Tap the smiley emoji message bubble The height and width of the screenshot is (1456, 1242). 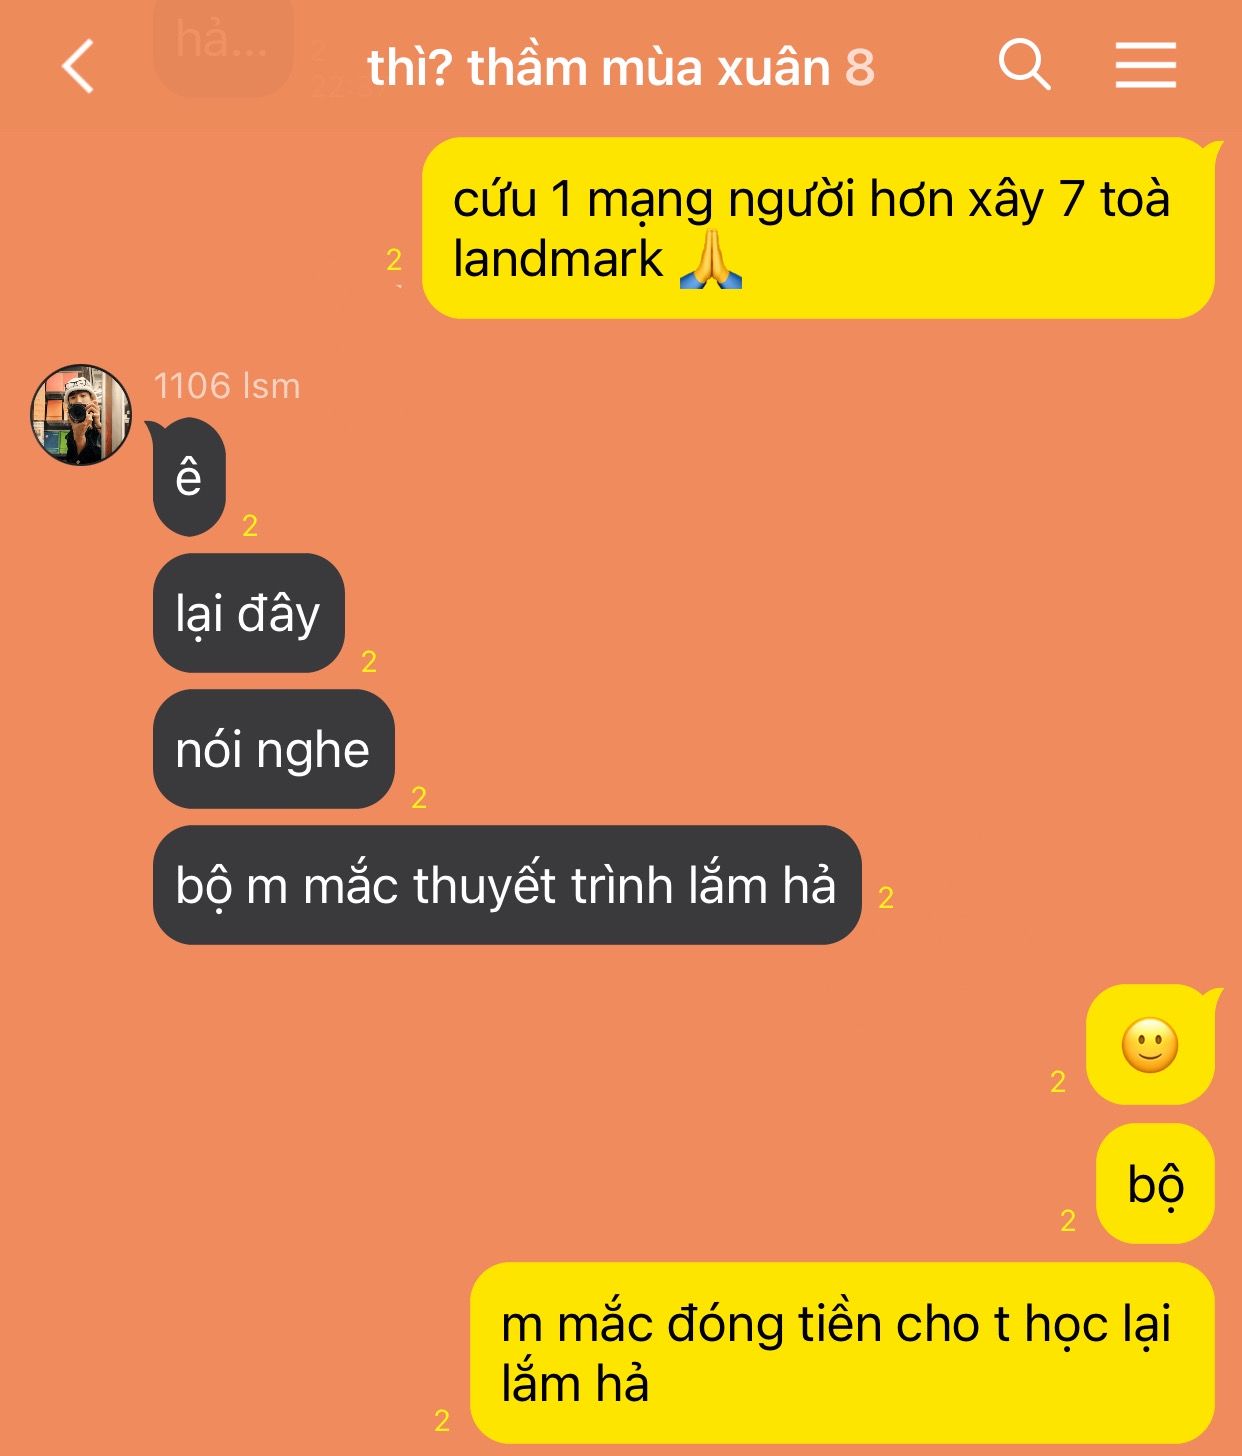click(x=1150, y=1045)
